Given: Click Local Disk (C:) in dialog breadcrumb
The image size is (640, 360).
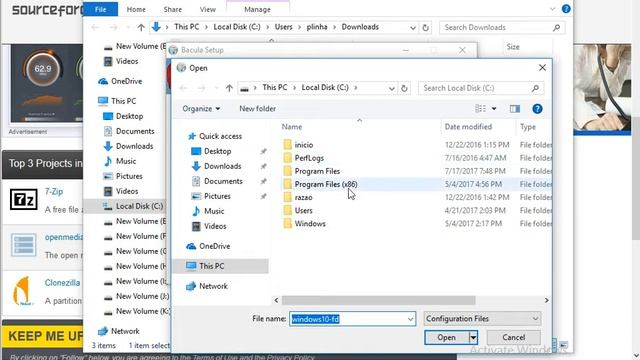Looking at the screenshot, I should [x=325, y=88].
